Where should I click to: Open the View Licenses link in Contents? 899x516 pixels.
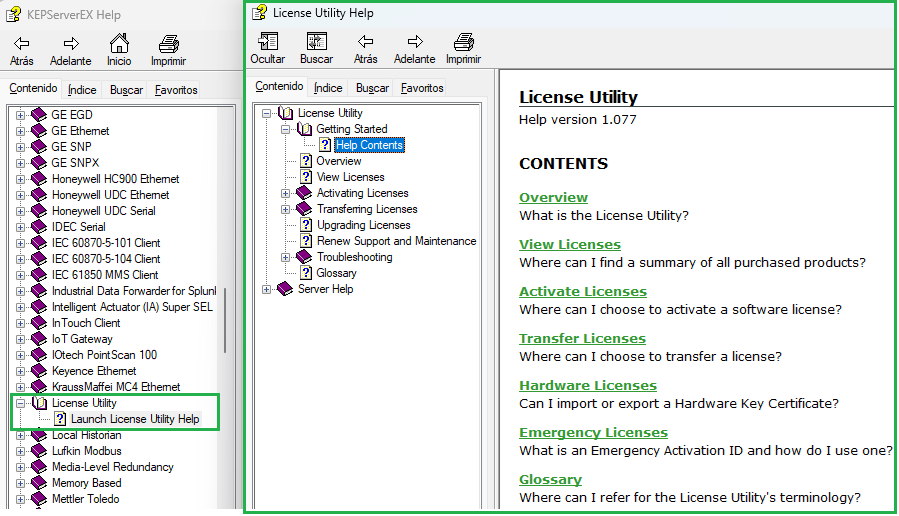tap(570, 244)
